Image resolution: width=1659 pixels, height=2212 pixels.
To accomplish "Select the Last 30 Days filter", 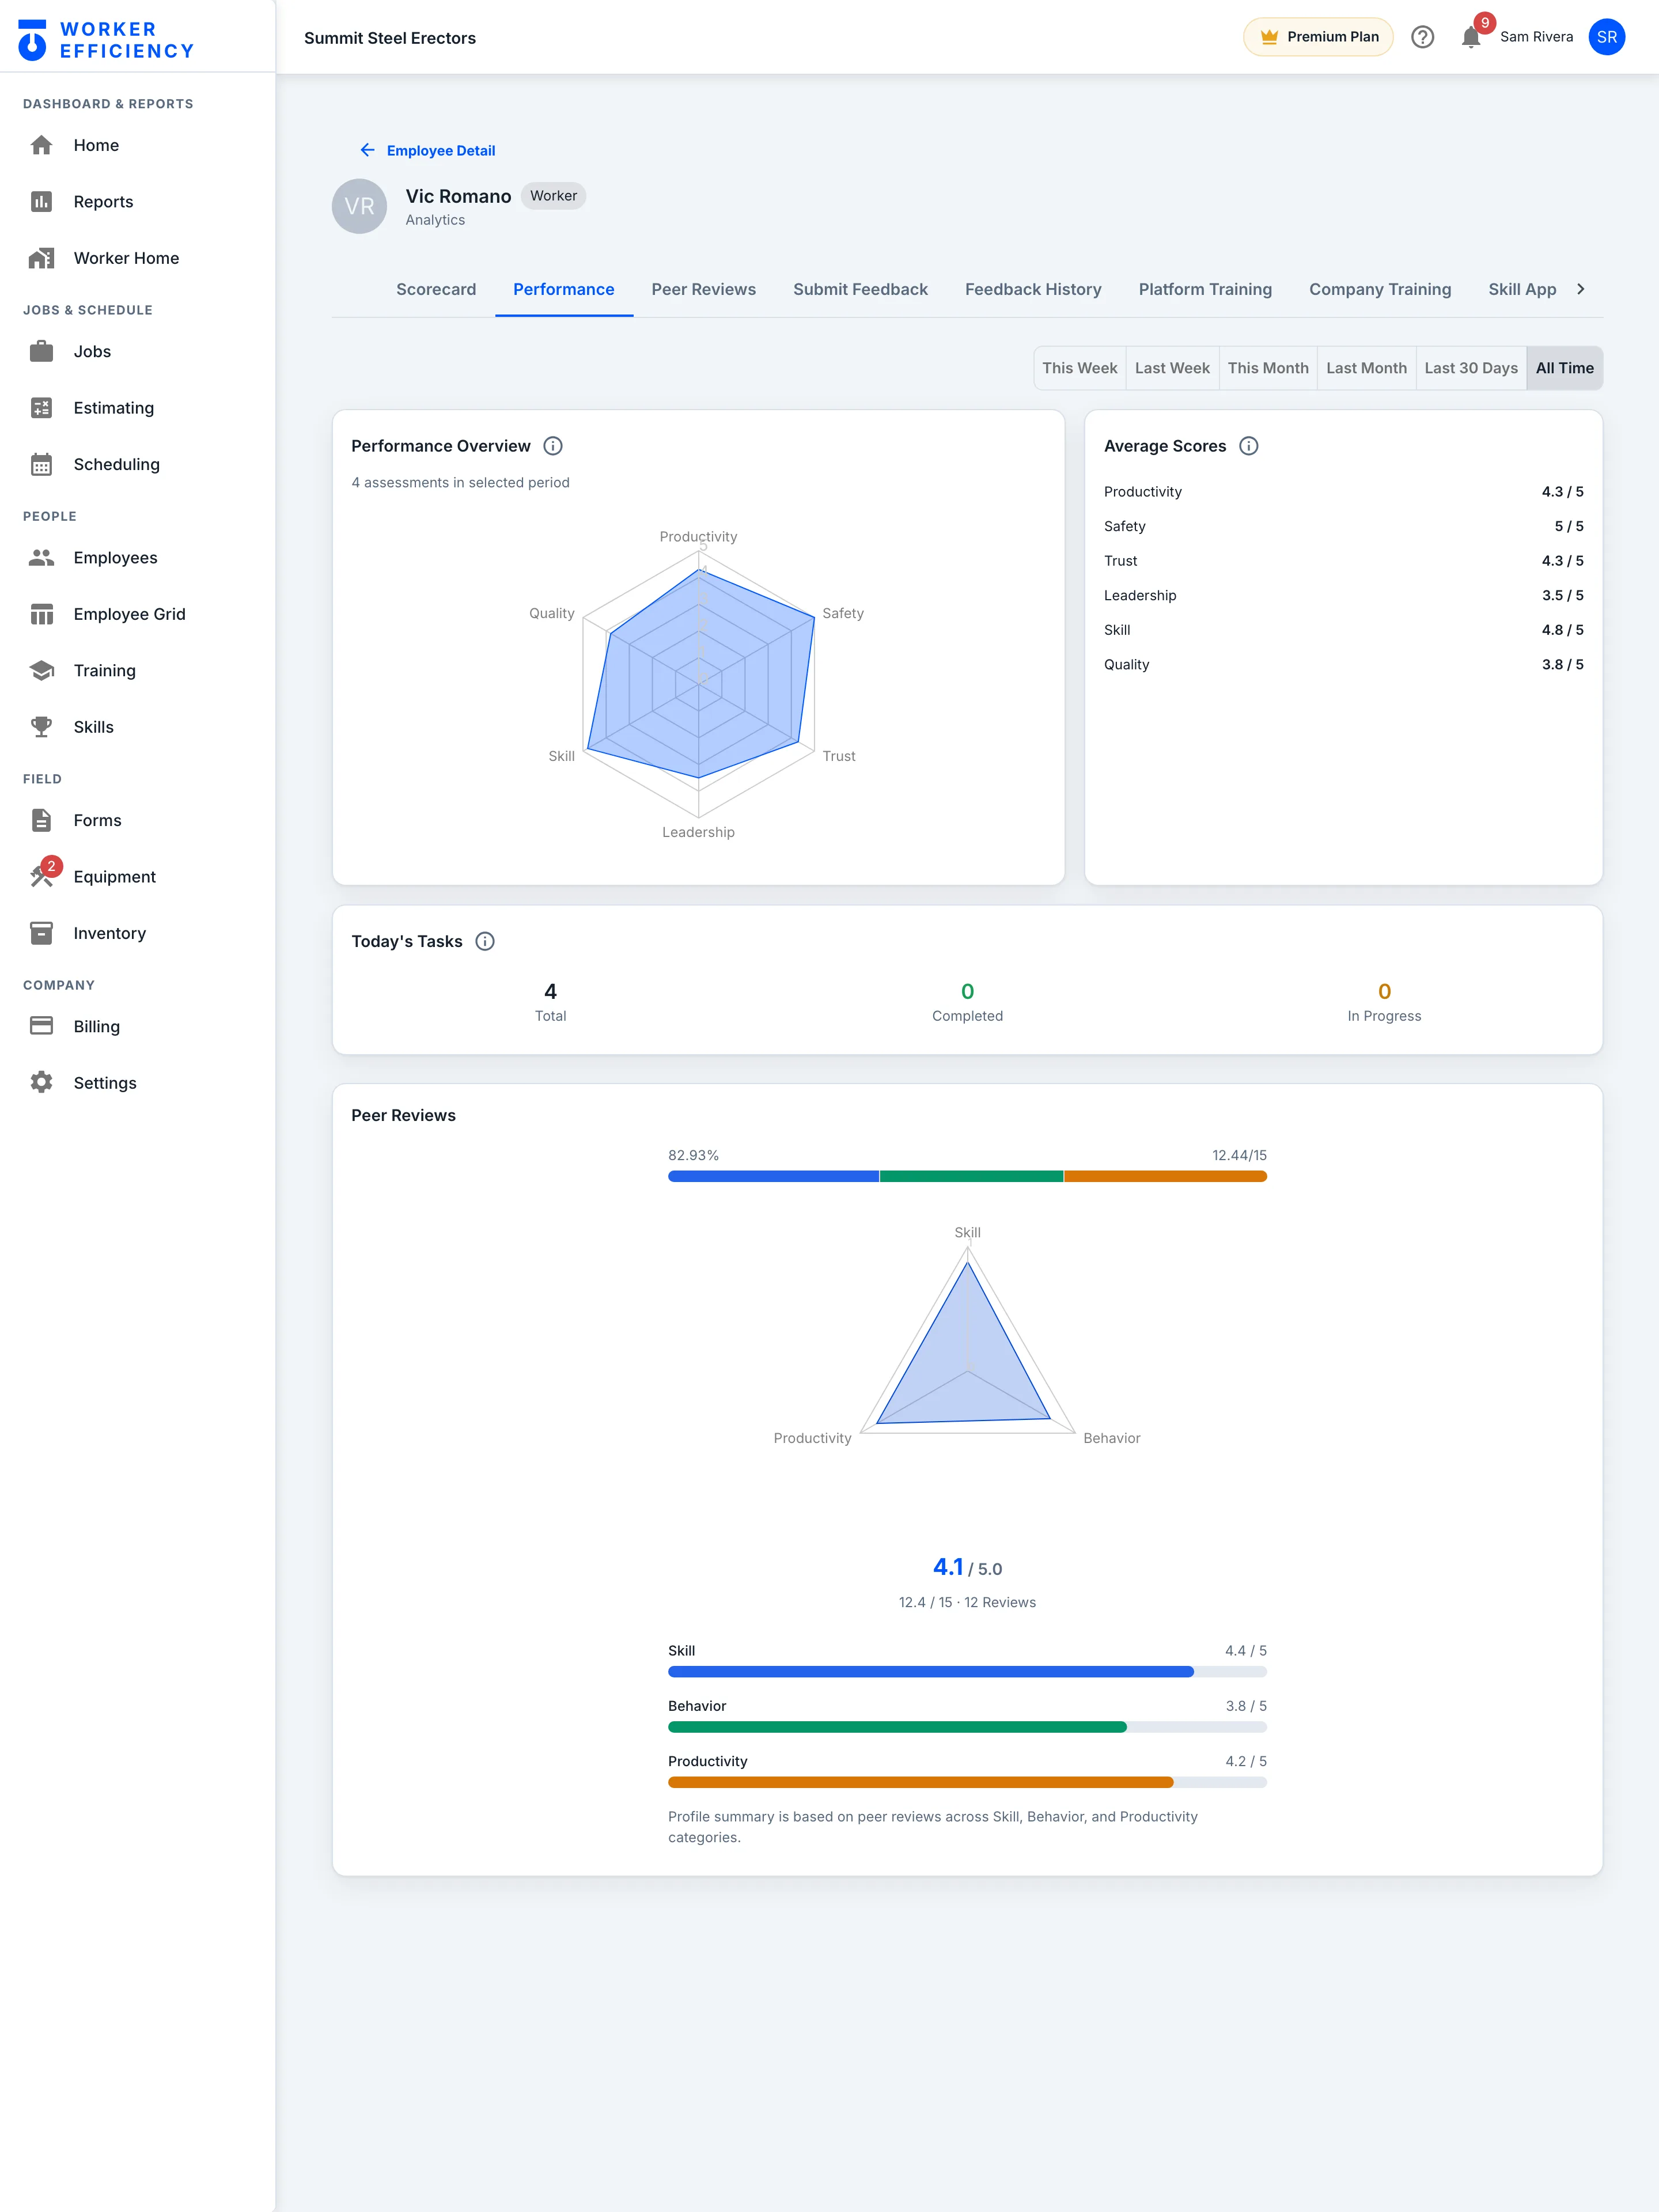I will click(x=1471, y=368).
